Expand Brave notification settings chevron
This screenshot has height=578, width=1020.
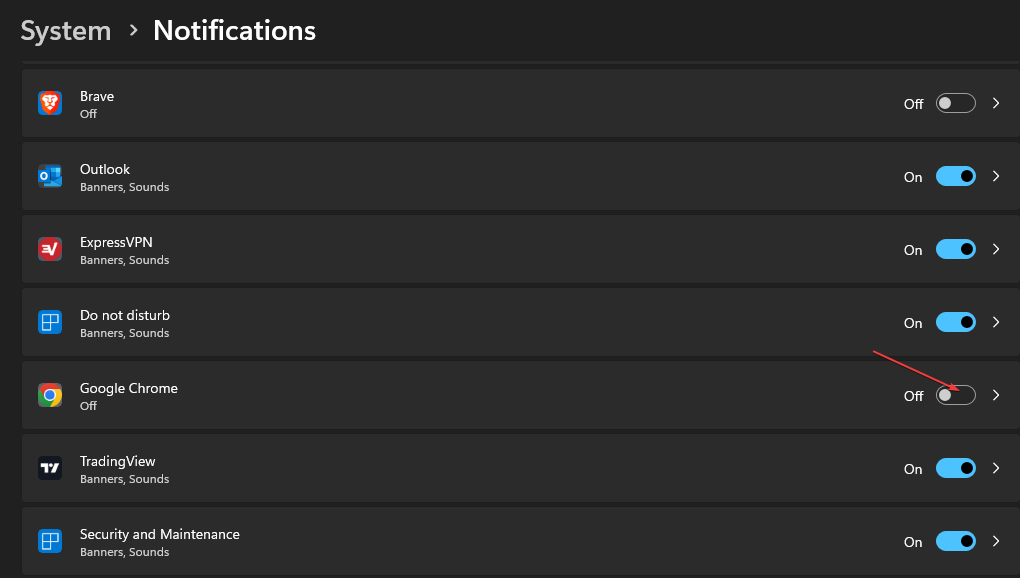point(995,103)
